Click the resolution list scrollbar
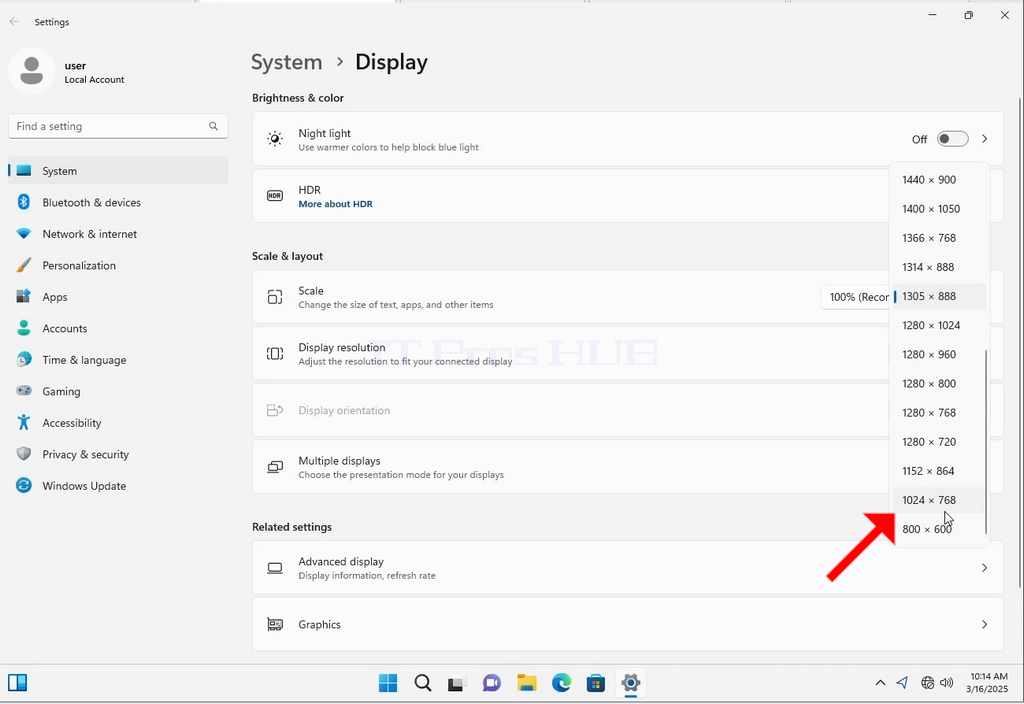This screenshot has height=704, width=1024. click(986, 442)
